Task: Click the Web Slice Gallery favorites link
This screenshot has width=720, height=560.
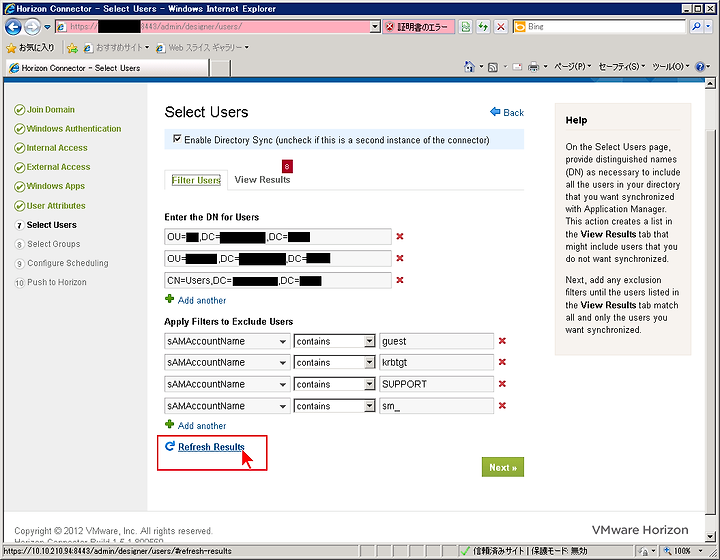Action: click(x=202, y=48)
